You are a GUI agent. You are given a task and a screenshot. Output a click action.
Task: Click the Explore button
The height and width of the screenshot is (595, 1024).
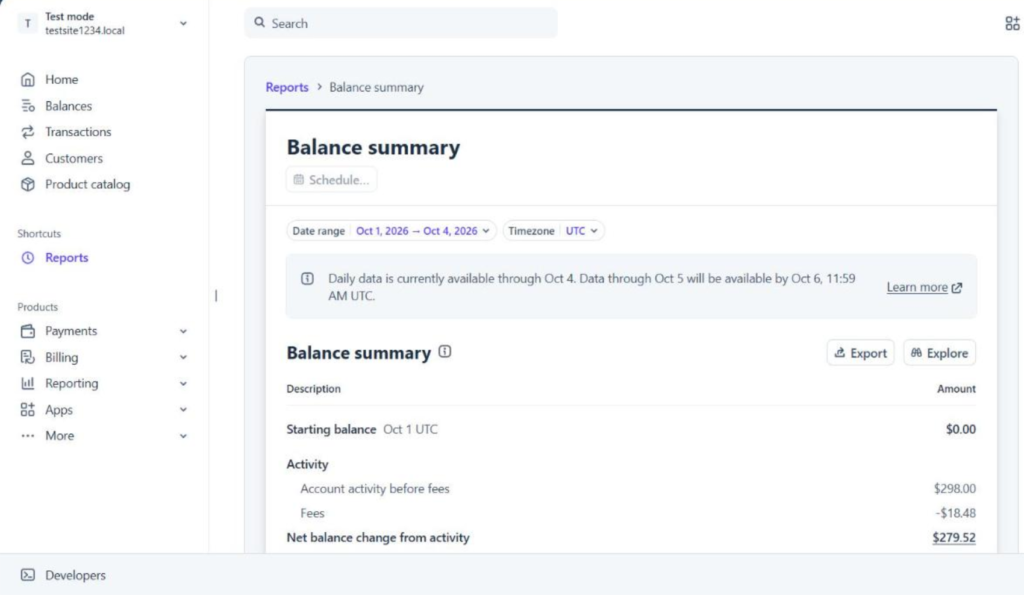click(x=939, y=353)
